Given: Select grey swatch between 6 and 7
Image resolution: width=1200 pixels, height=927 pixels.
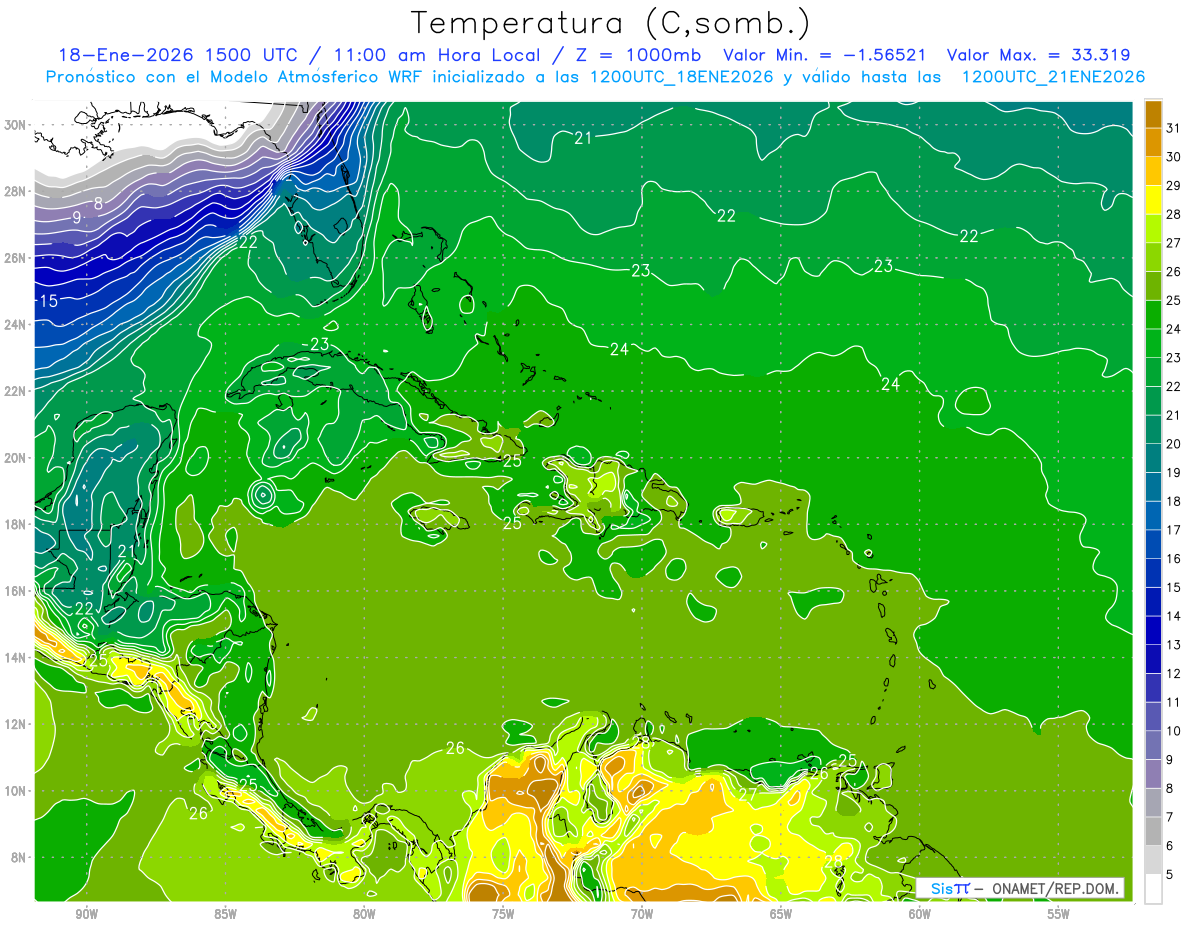Looking at the screenshot, I should pyautogui.click(x=1153, y=831).
